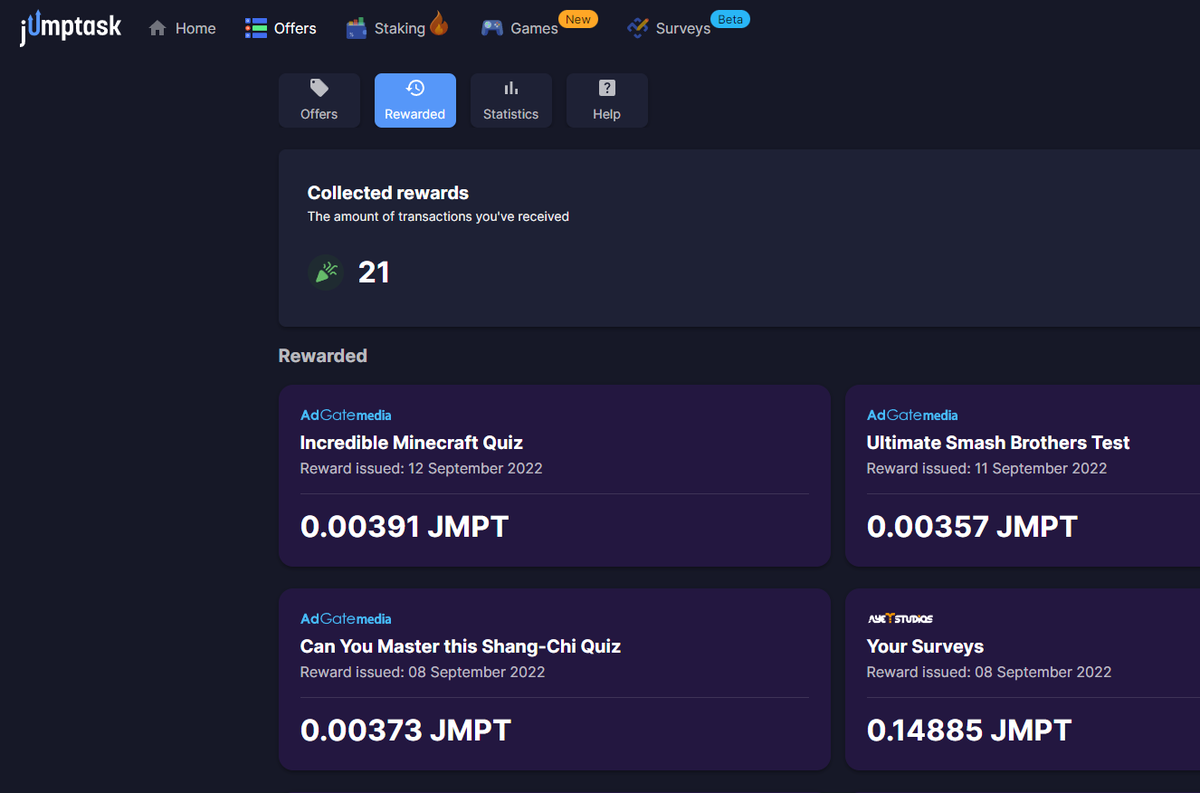The image size is (1200, 793).
Task: Open the Incredible Minecraft Quiz title
Action: [412, 442]
